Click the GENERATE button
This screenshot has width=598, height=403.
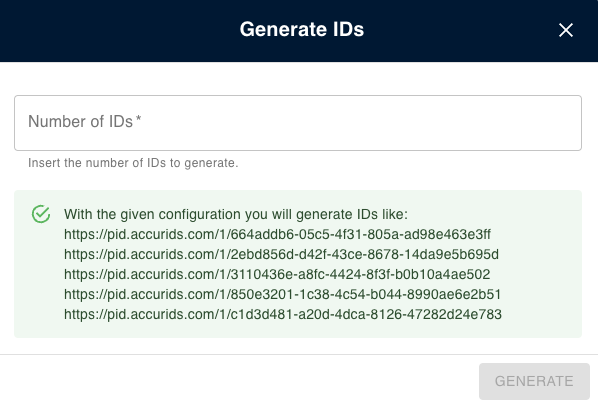[x=534, y=381]
